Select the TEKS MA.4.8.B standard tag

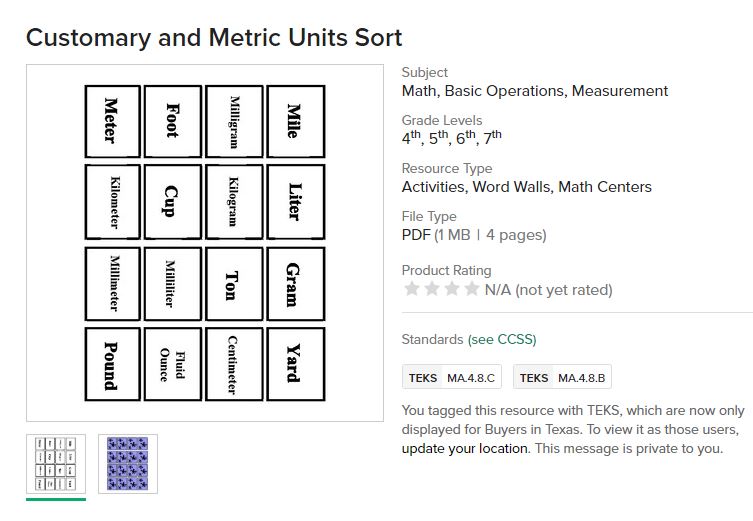[564, 378]
